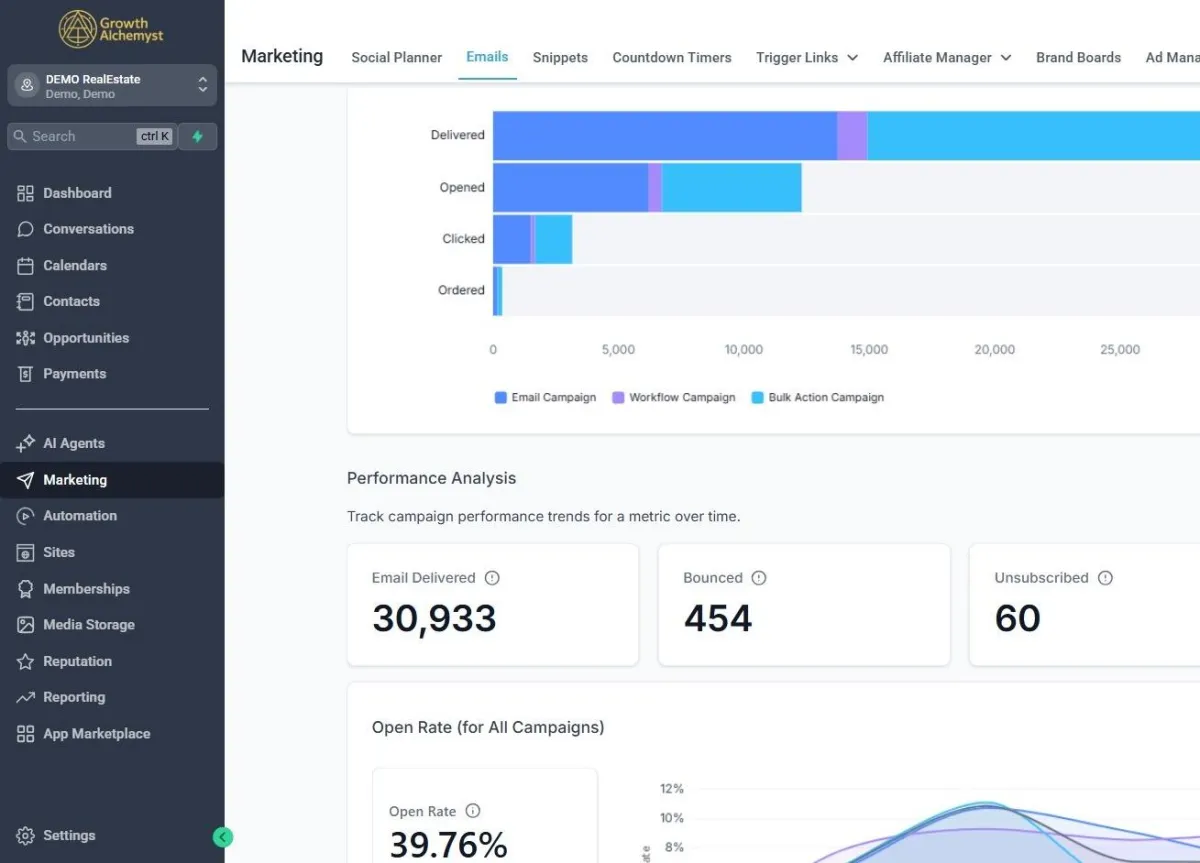Image resolution: width=1200 pixels, height=863 pixels.
Task: Click the Payments invoice icon
Action: 26,374
